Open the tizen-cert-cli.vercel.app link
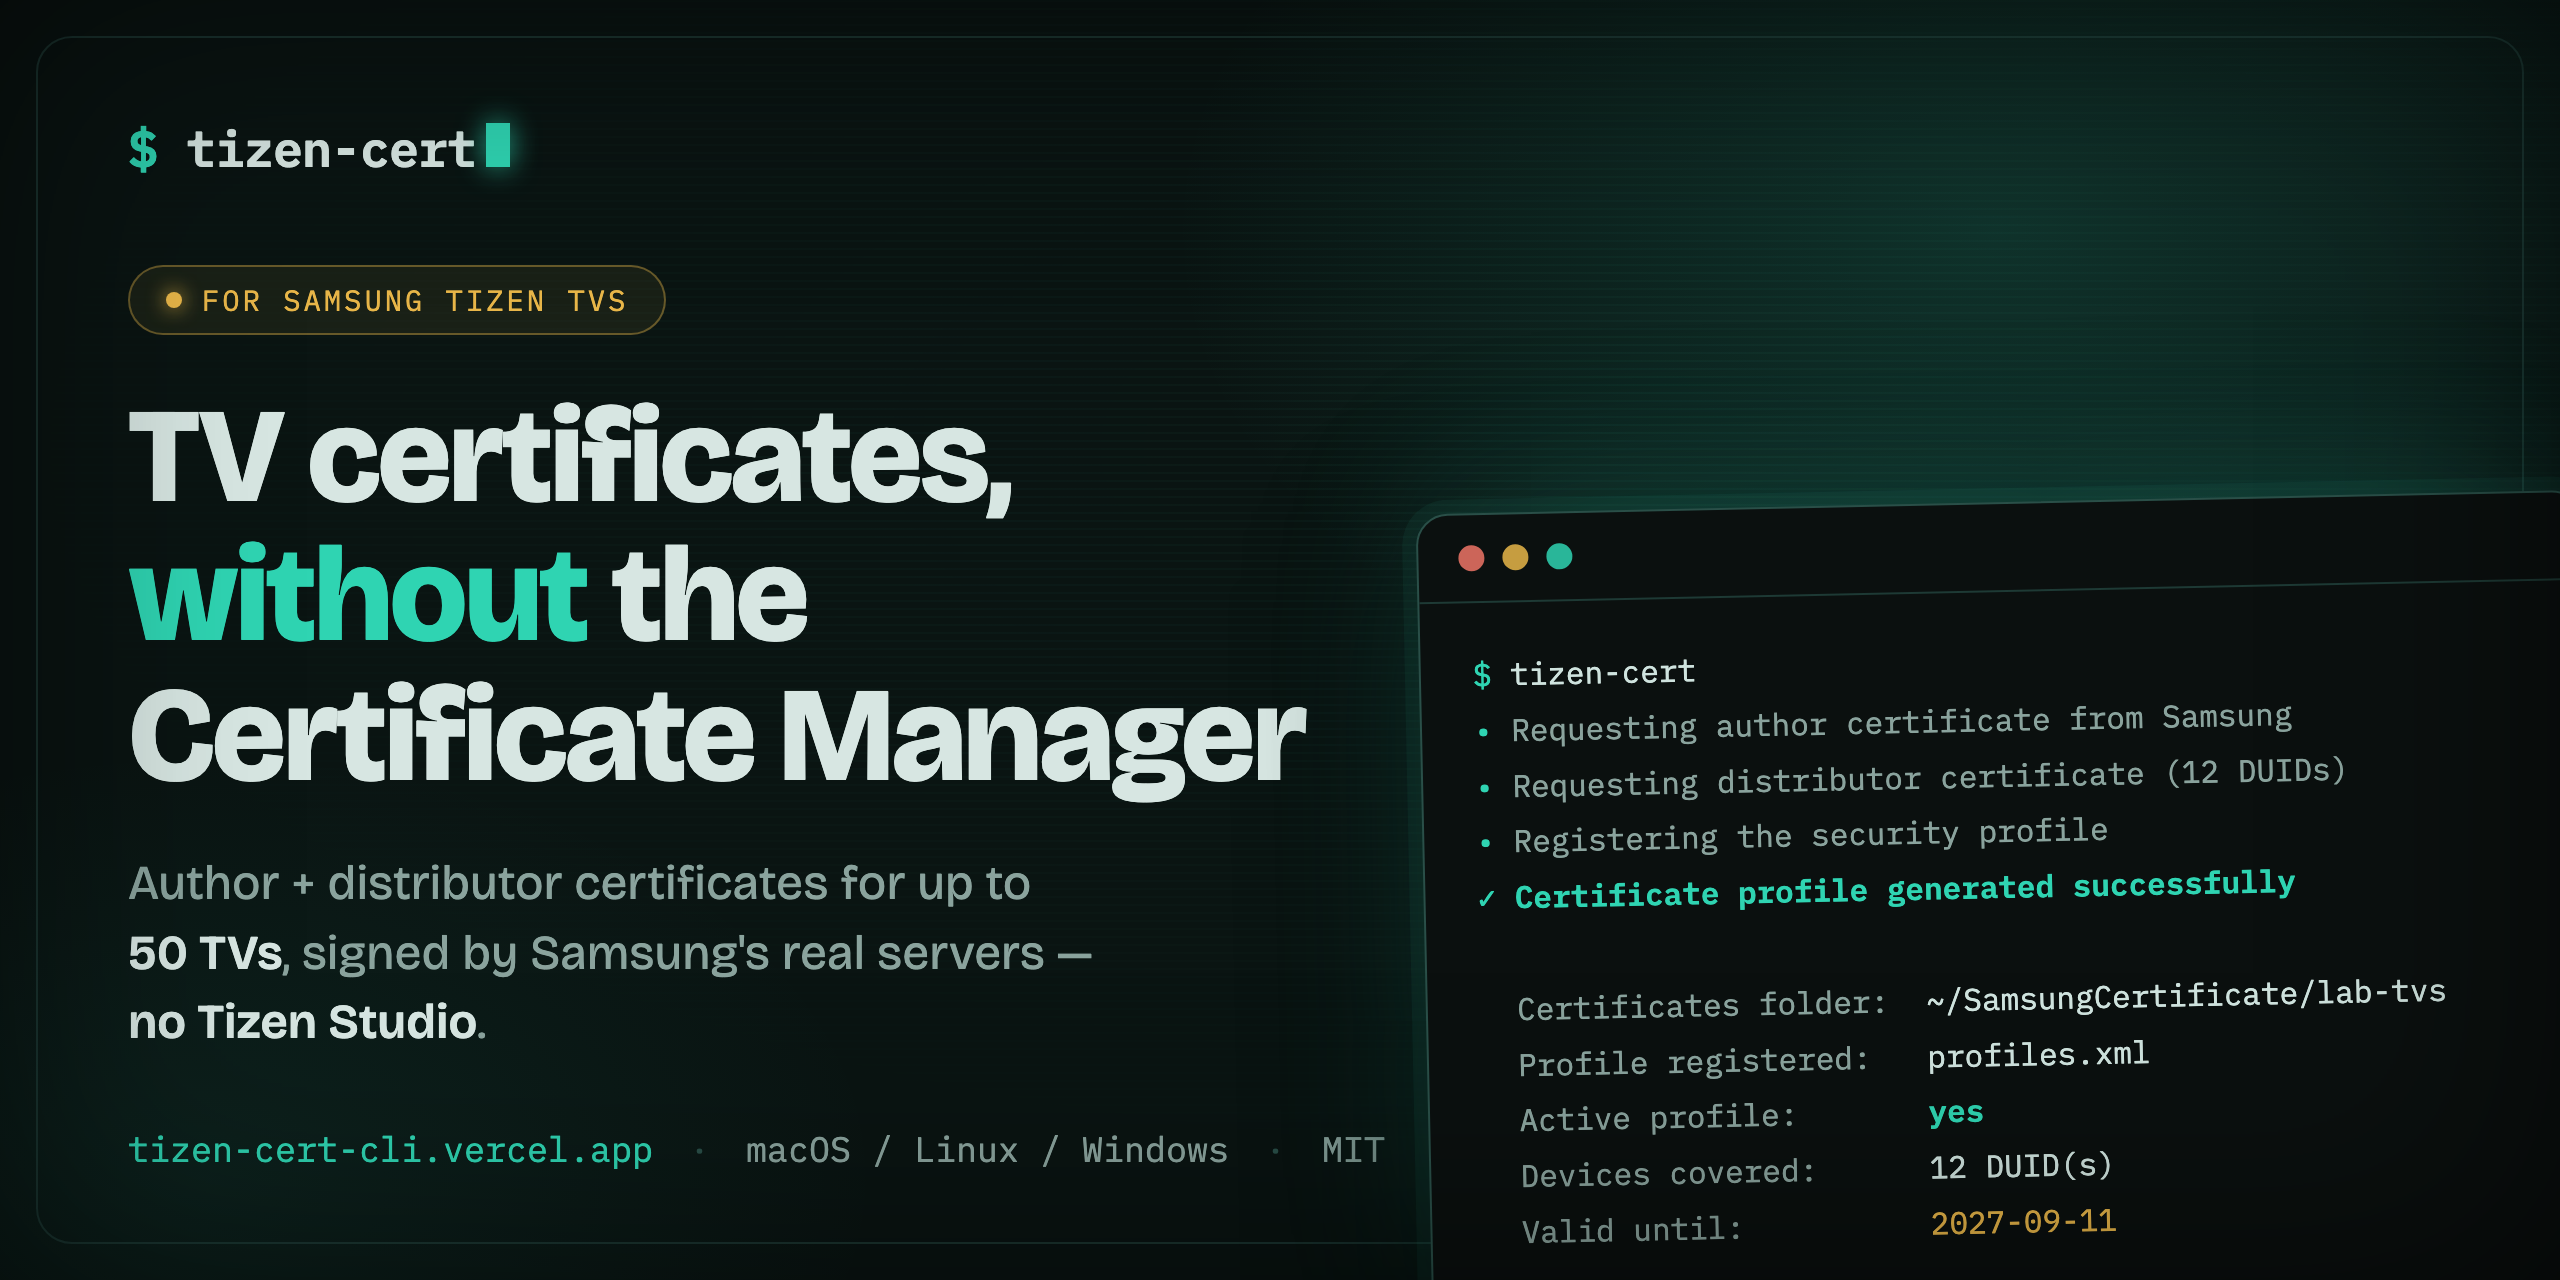2560x1280 pixels. click(x=390, y=1150)
